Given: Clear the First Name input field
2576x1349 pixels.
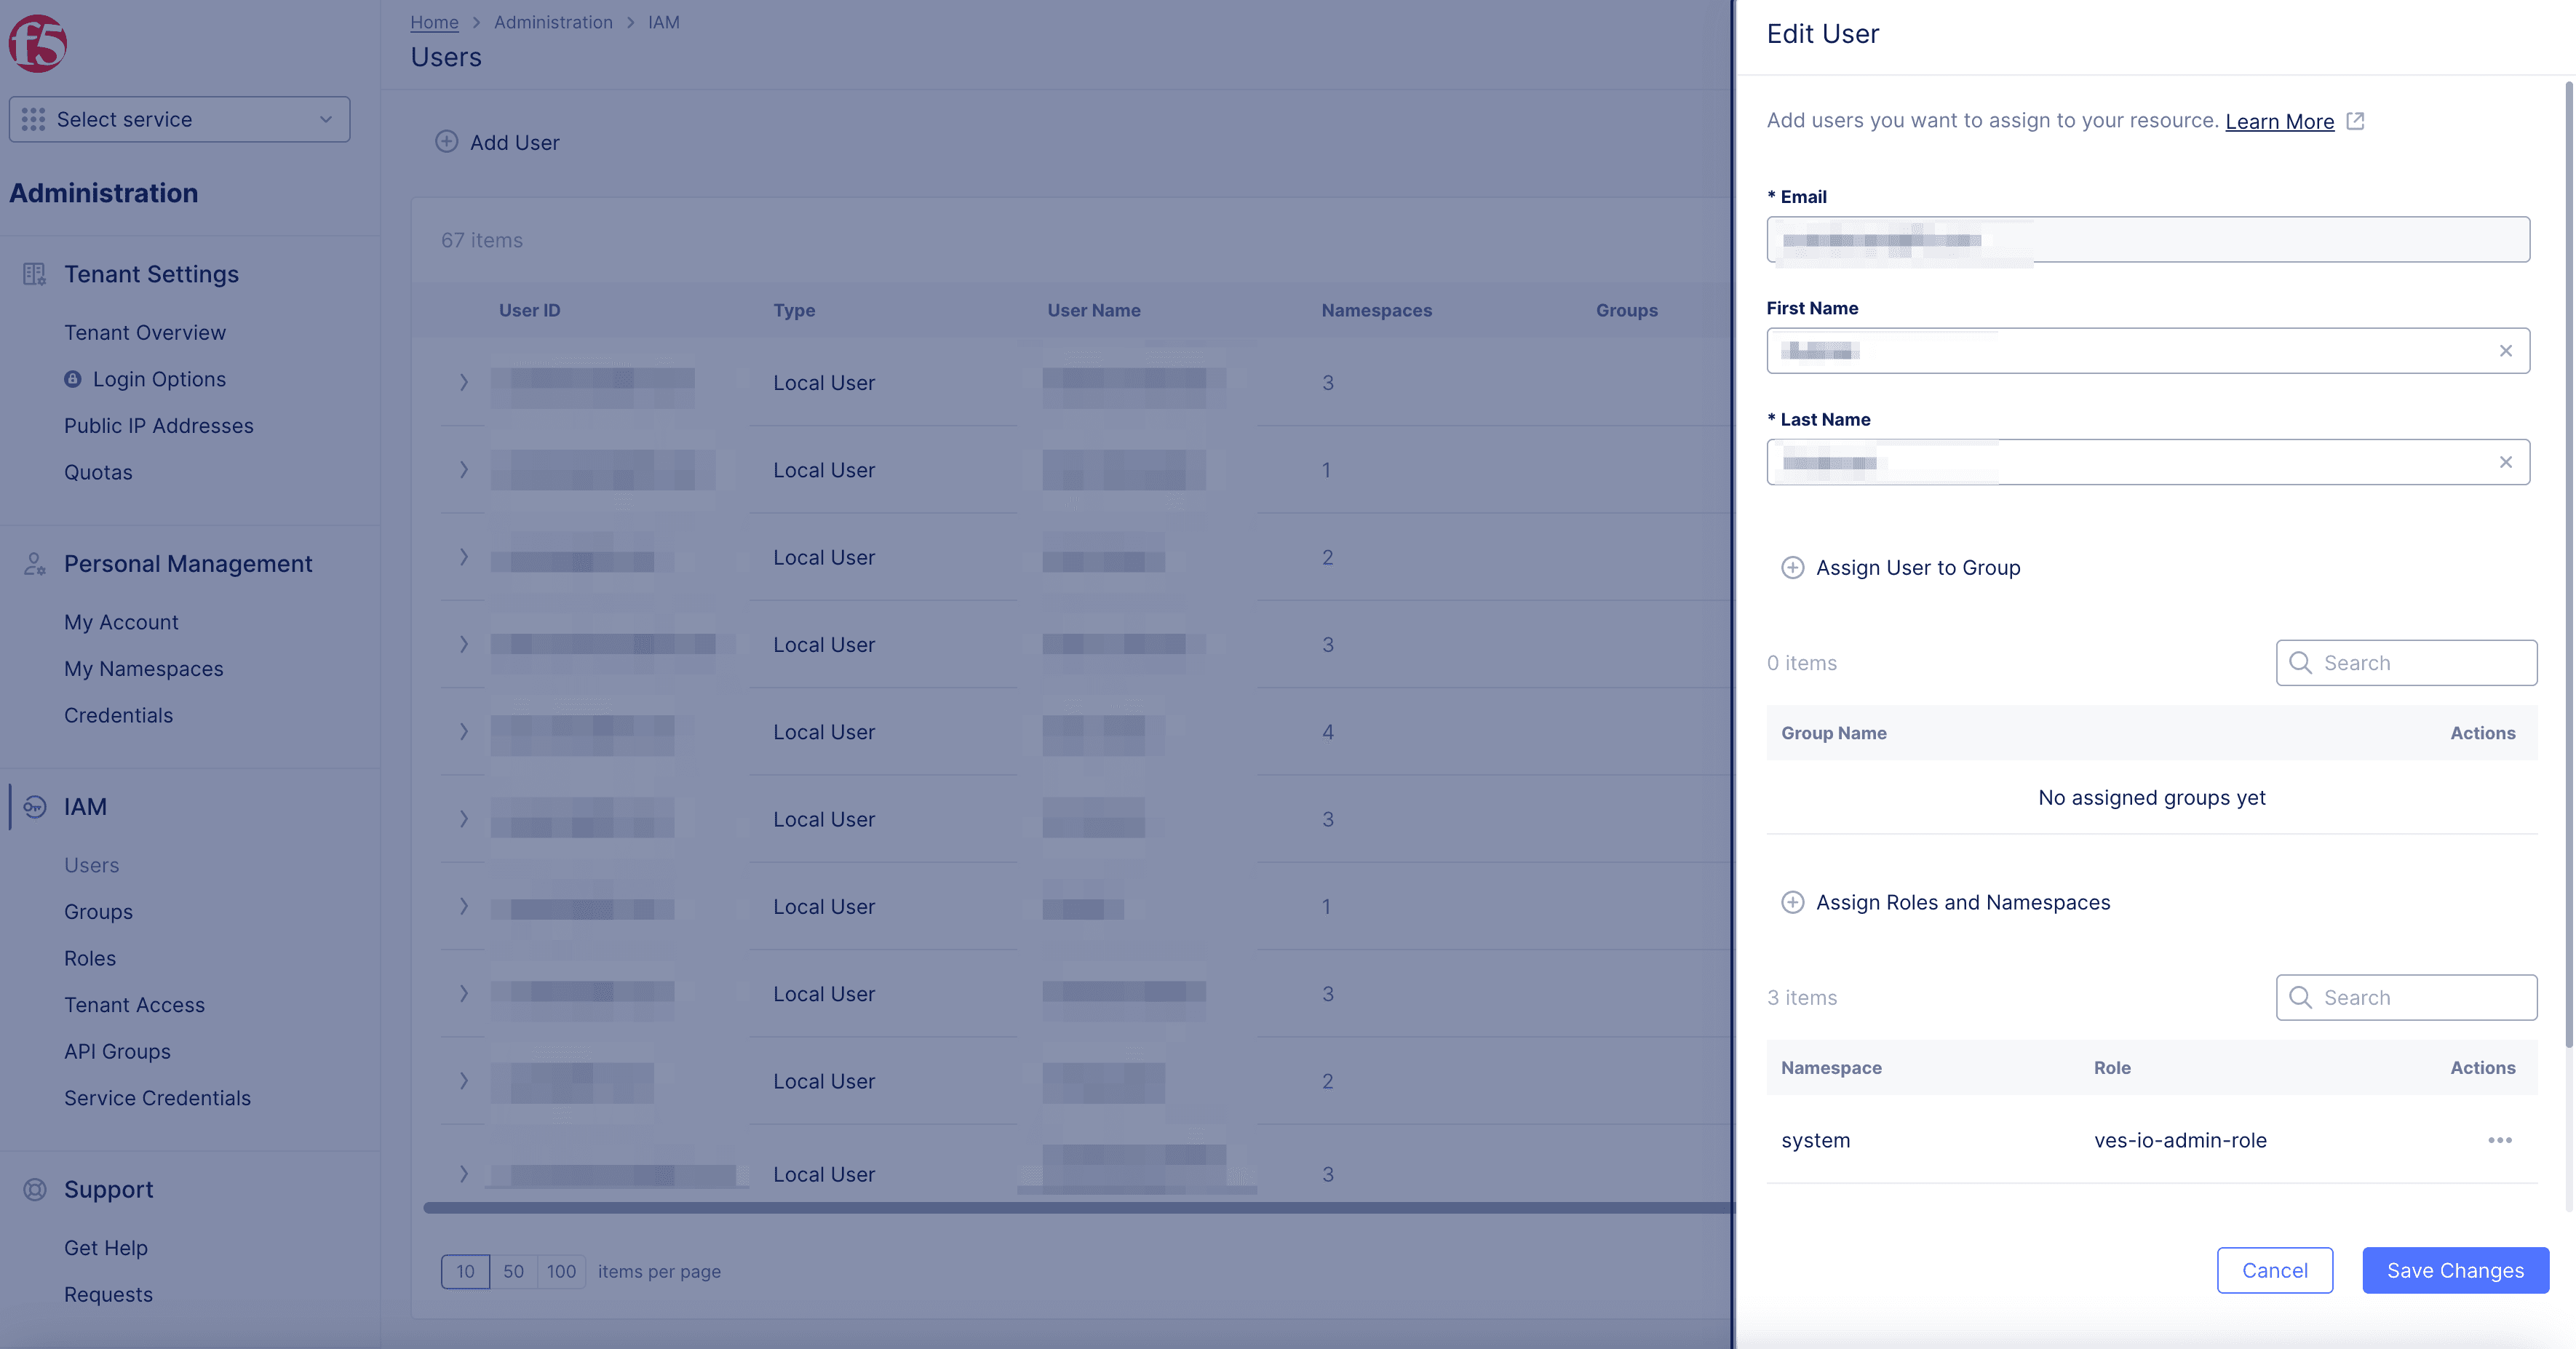Looking at the screenshot, I should 2506,349.
